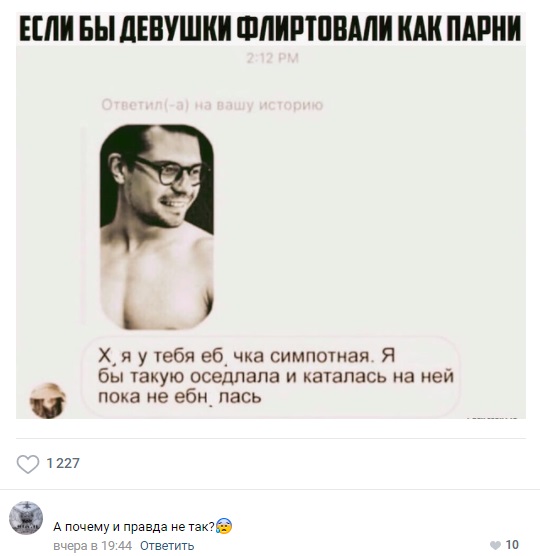Like the post with the heart icon
This screenshot has width=540, height=556.
point(28,463)
